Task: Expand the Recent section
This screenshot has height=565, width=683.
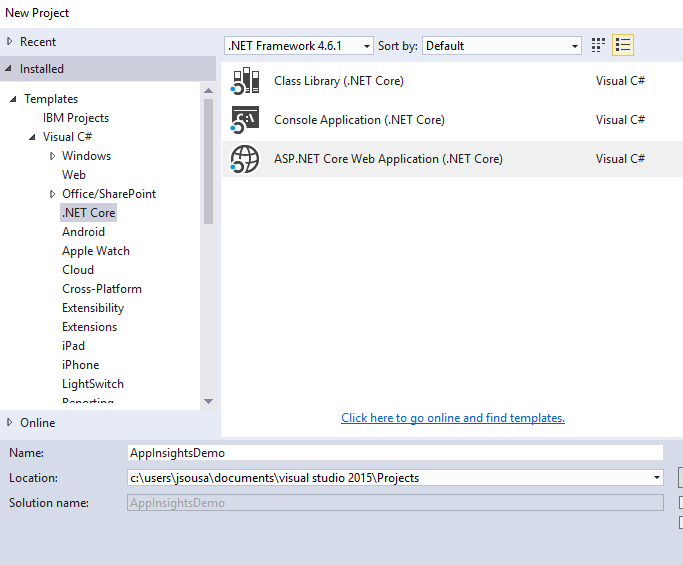Action: [10, 41]
